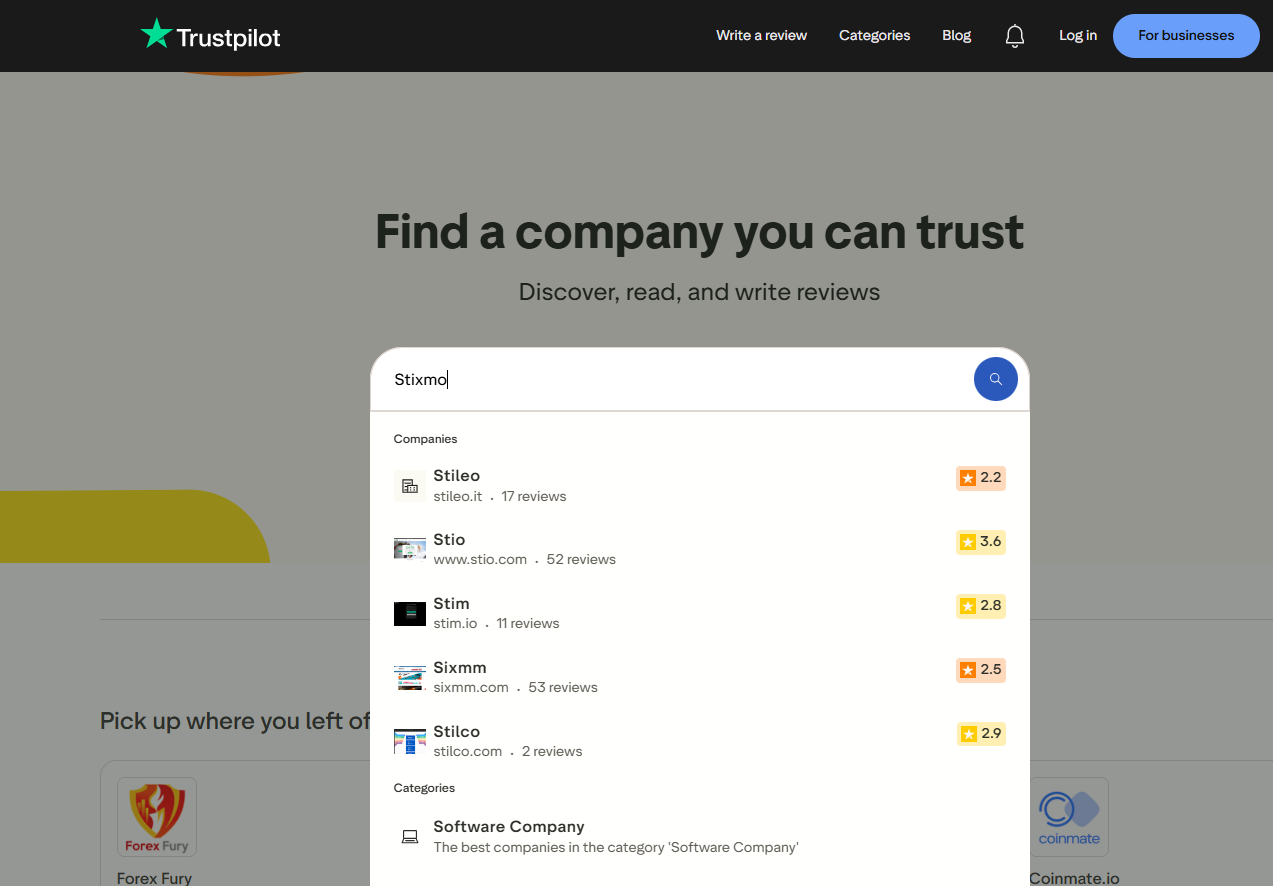
Task: Click the Software Company laptop icon
Action: pos(410,836)
